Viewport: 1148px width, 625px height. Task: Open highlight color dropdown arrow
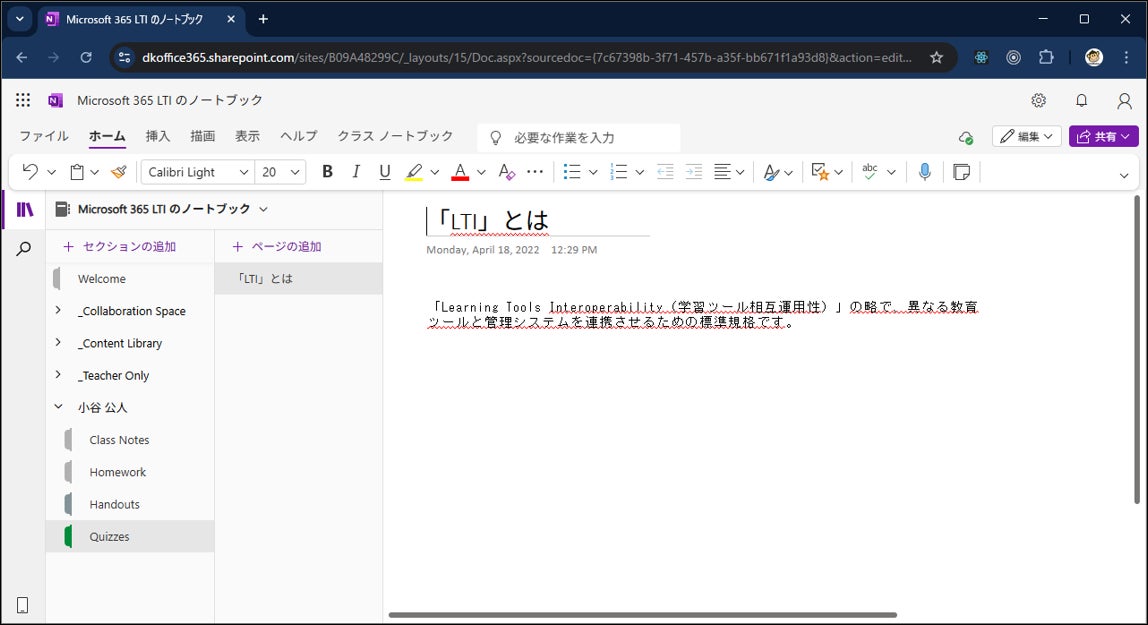pyautogui.click(x=435, y=173)
